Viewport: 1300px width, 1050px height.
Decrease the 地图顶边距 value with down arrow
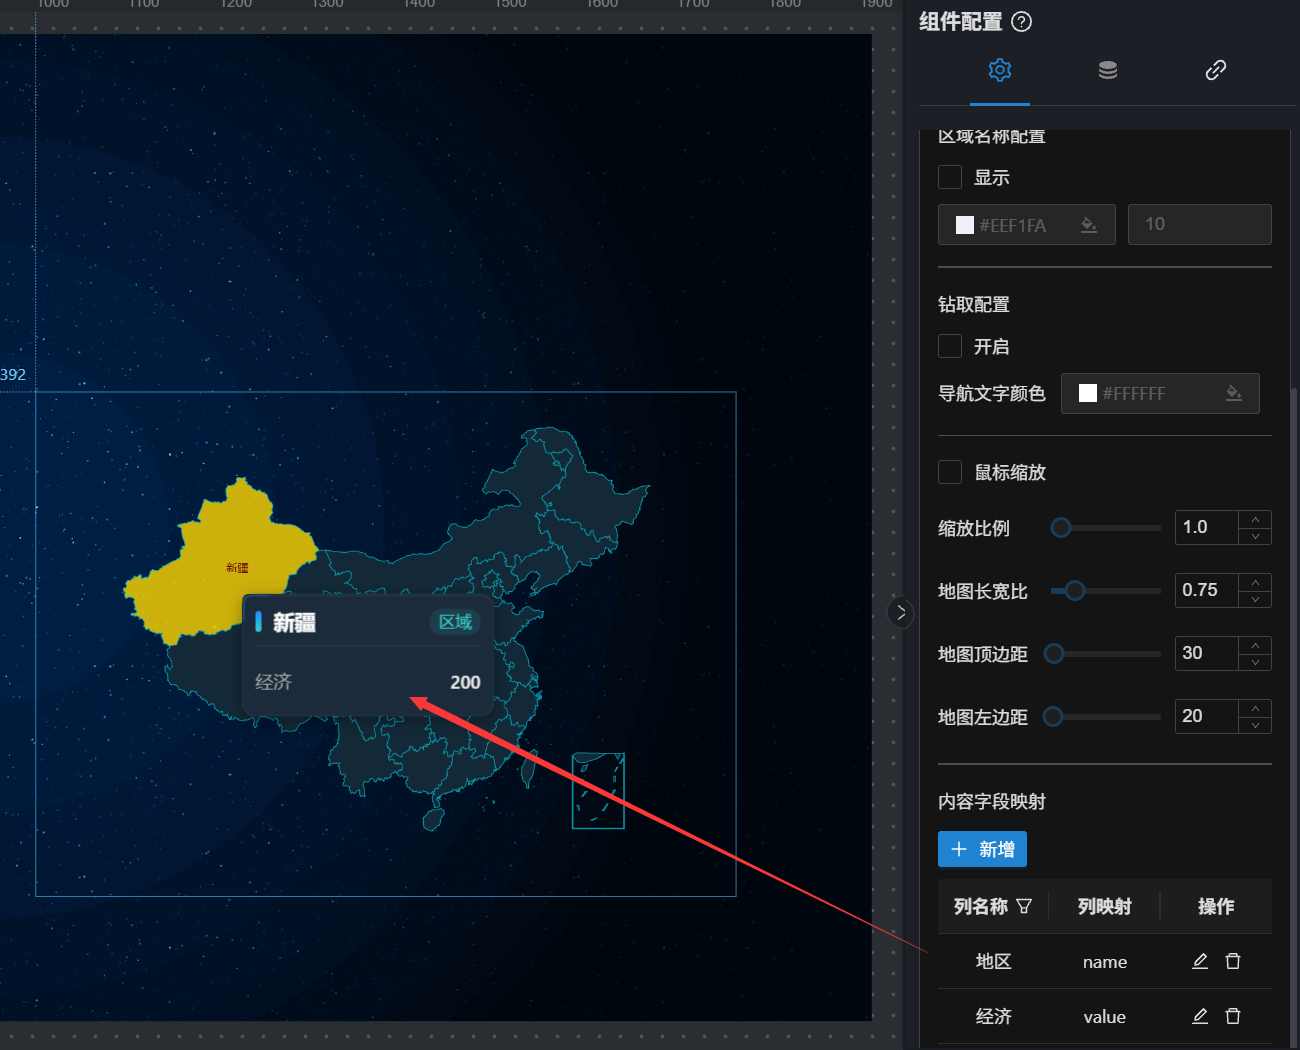pyautogui.click(x=1255, y=662)
